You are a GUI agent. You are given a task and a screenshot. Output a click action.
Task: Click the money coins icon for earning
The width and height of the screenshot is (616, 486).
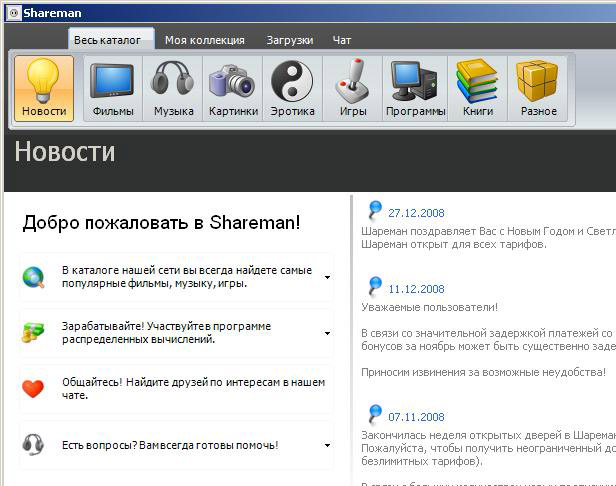33,333
